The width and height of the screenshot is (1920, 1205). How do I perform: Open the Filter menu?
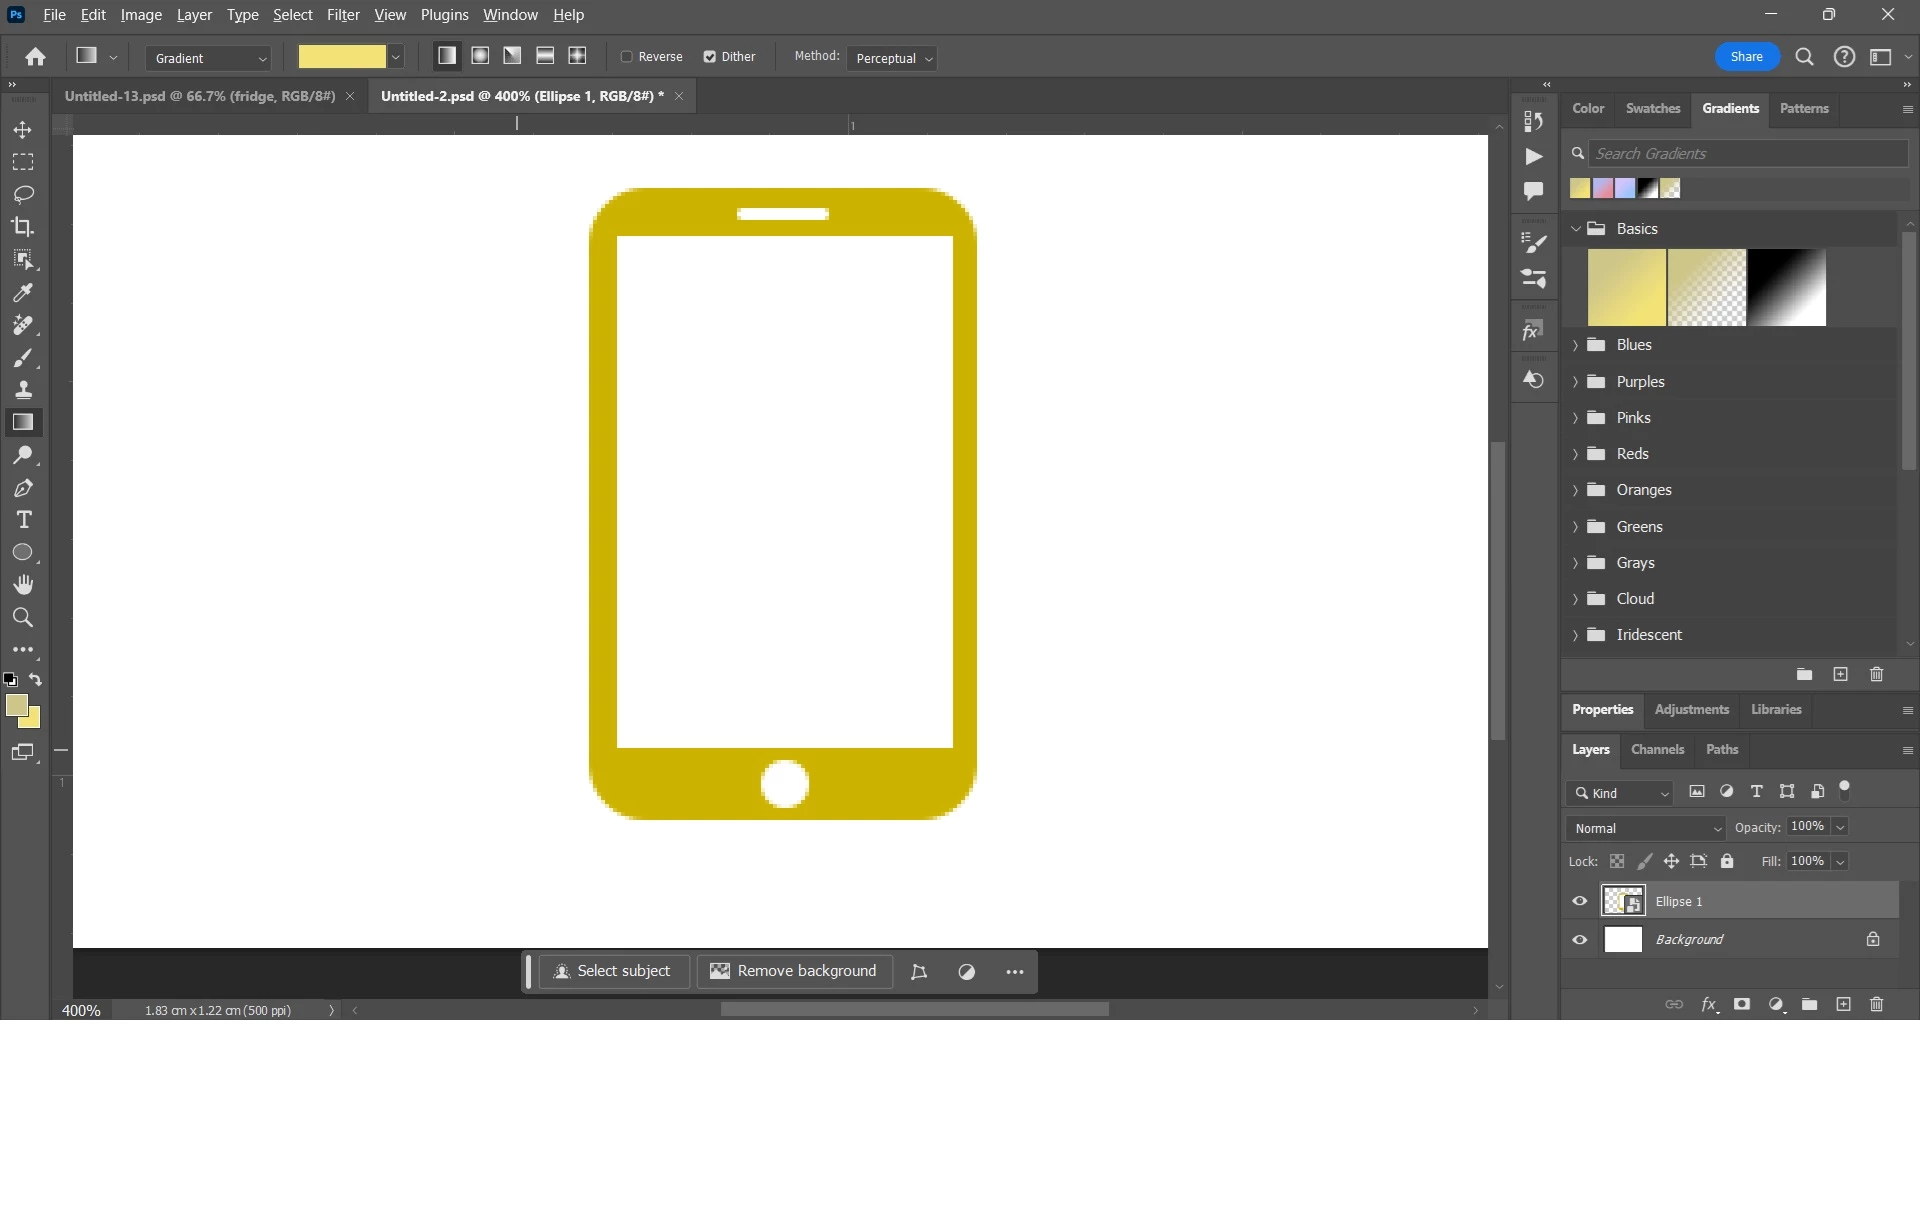pyautogui.click(x=342, y=15)
